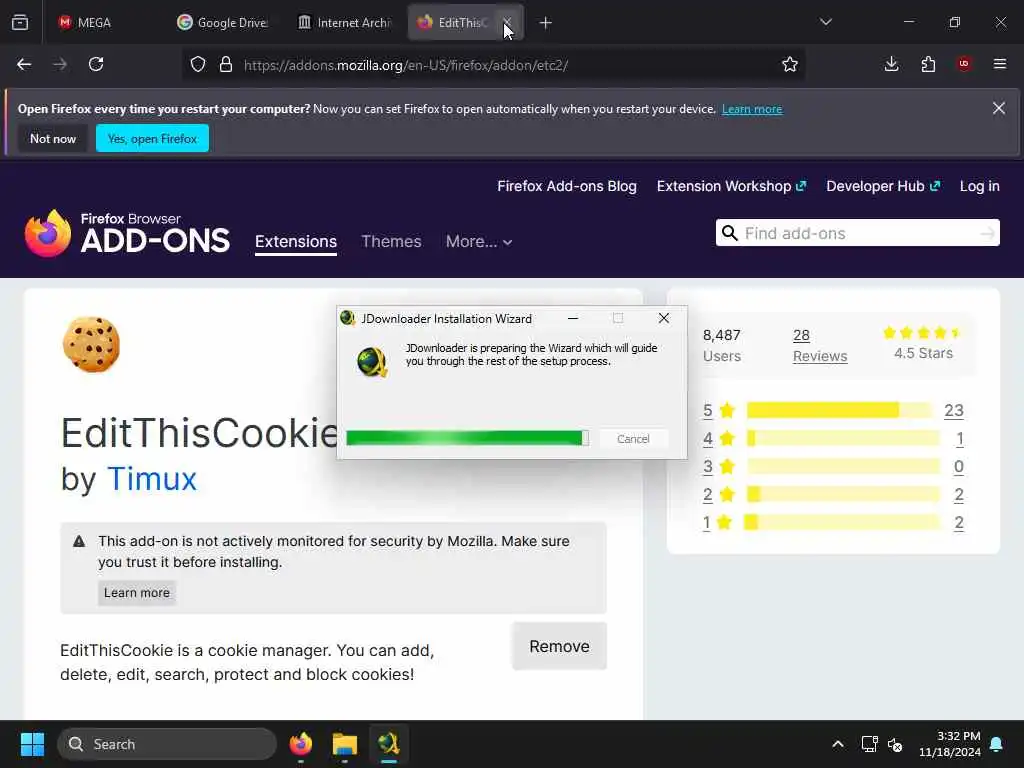The width and height of the screenshot is (1024, 768).
Task: Open the list all tabs chevron
Action: [x=825, y=22]
